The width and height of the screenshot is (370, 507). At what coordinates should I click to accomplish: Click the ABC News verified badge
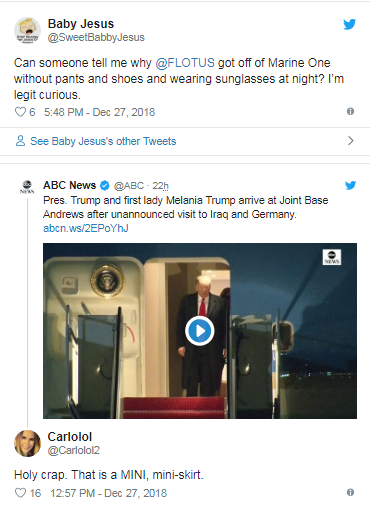tap(105, 185)
